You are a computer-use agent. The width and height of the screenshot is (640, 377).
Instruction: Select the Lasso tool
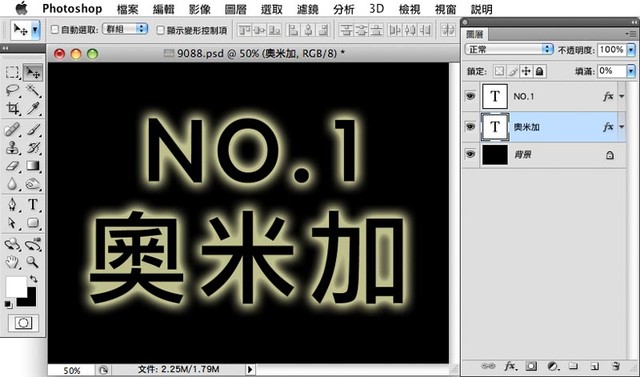(12, 90)
